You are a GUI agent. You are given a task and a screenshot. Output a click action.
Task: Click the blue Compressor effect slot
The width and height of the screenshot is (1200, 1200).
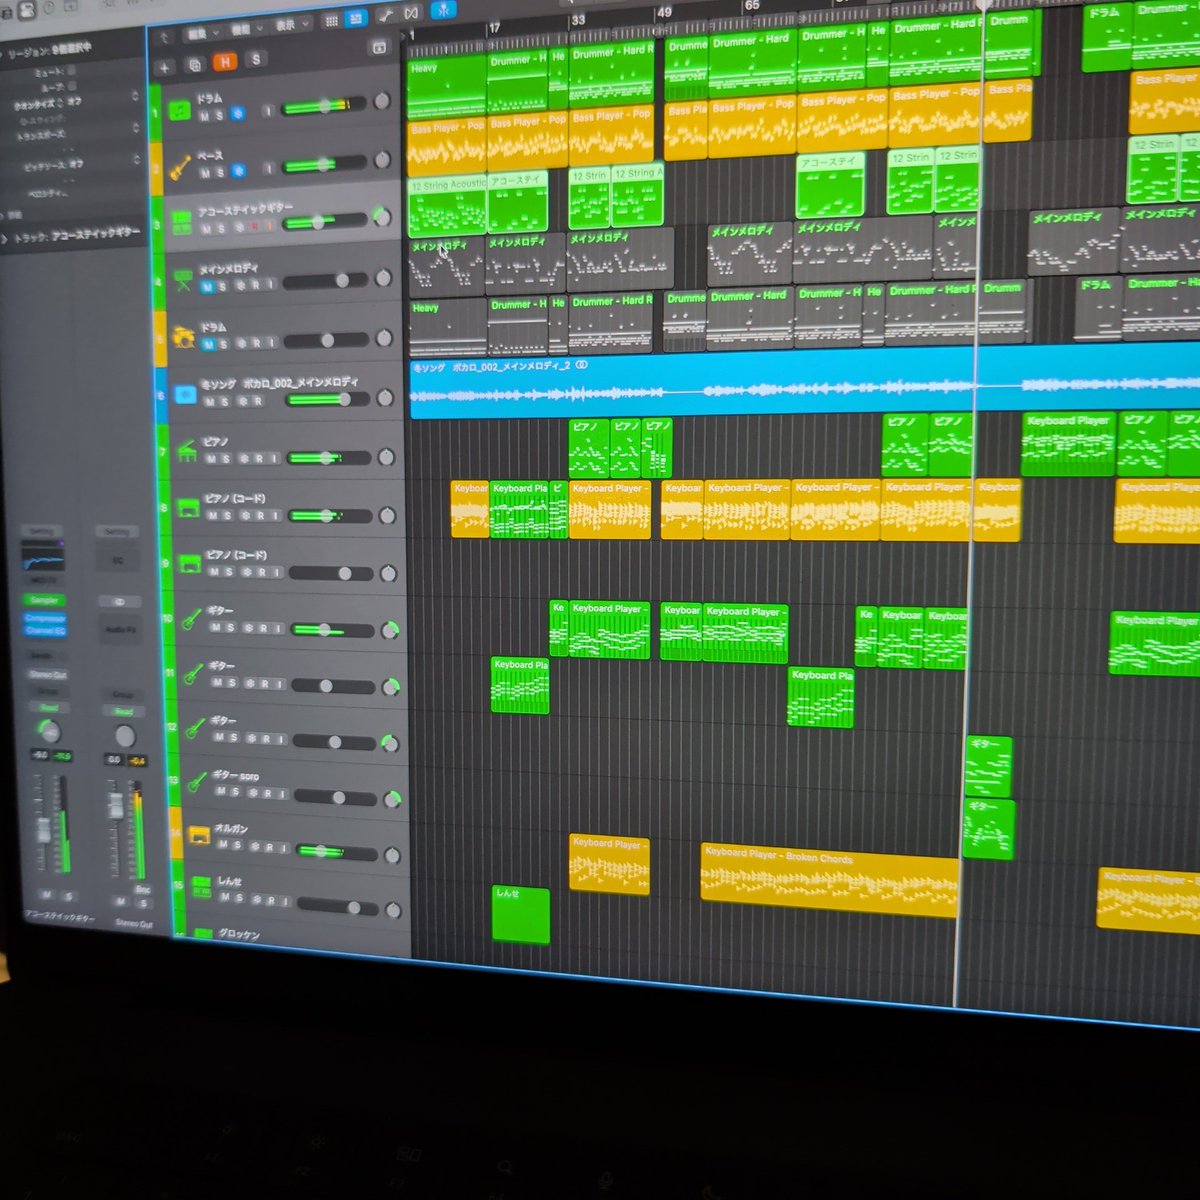click(x=45, y=619)
